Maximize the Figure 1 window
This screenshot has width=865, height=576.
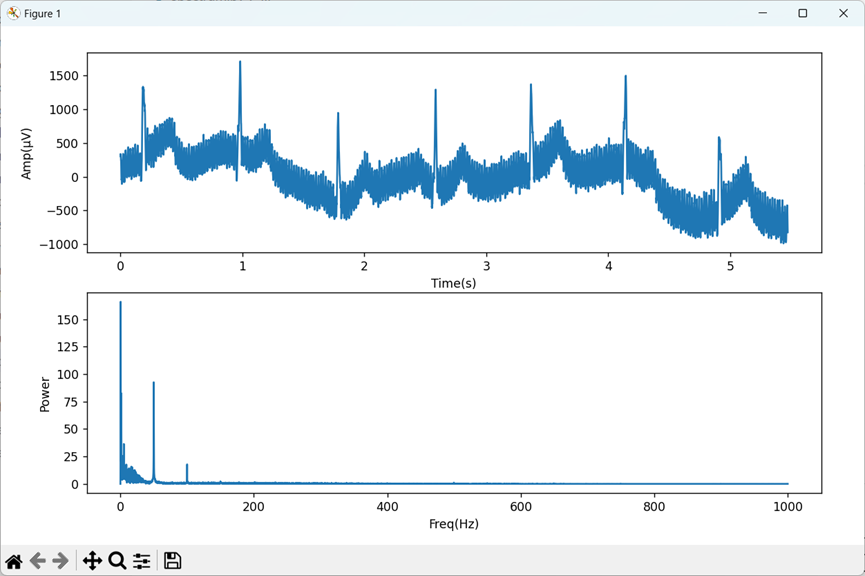(x=803, y=13)
